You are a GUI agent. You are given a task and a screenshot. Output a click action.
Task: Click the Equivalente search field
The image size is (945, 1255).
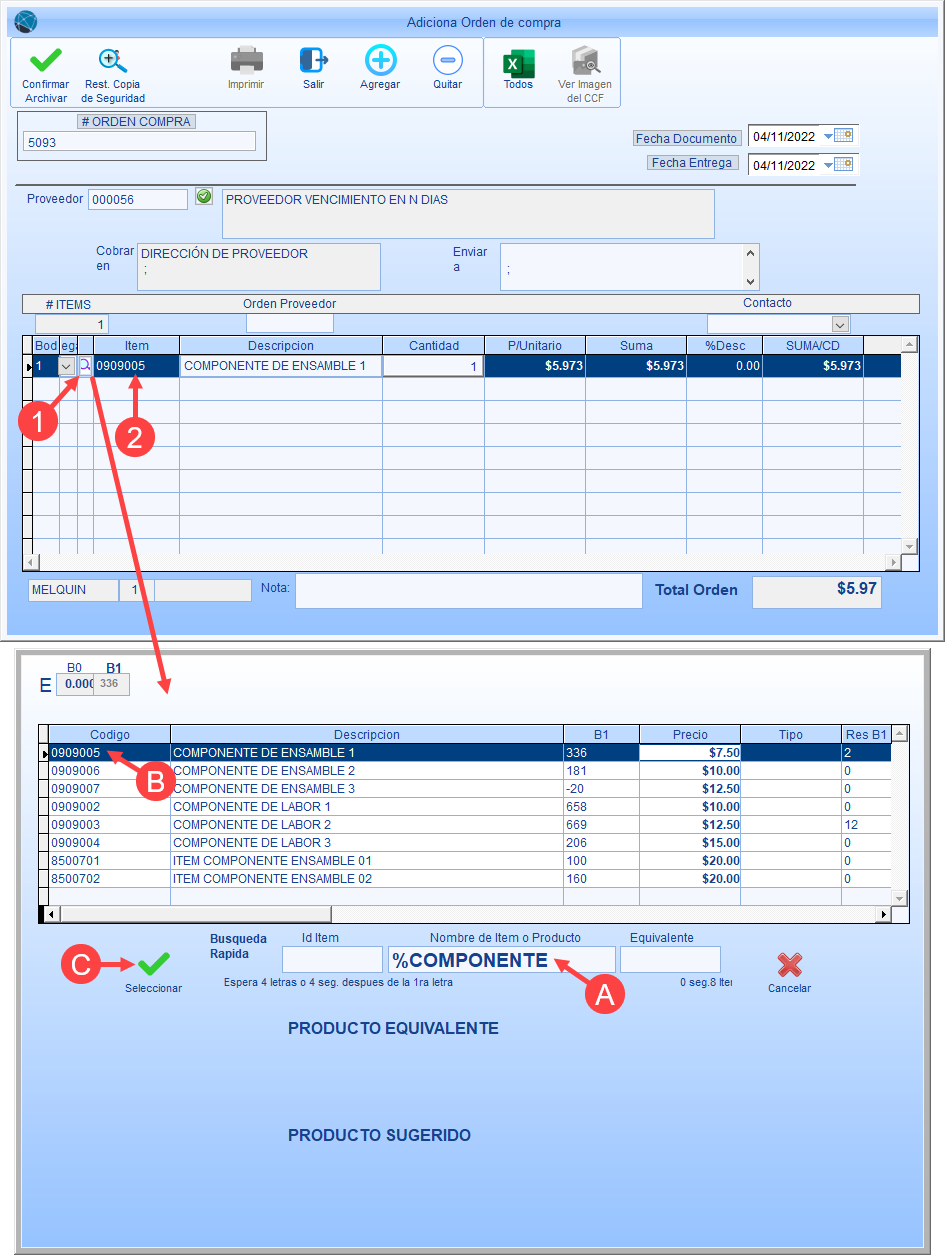tap(670, 960)
